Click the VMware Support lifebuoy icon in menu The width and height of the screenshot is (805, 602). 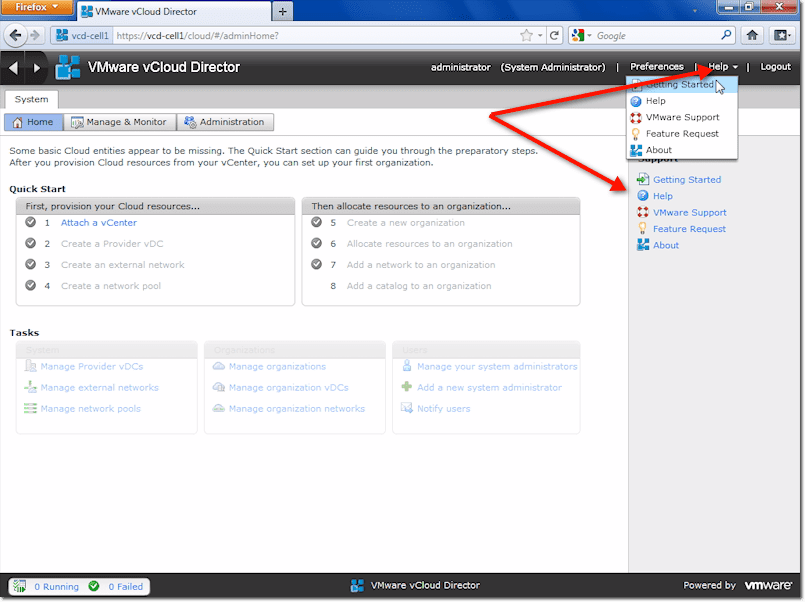click(636, 118)
